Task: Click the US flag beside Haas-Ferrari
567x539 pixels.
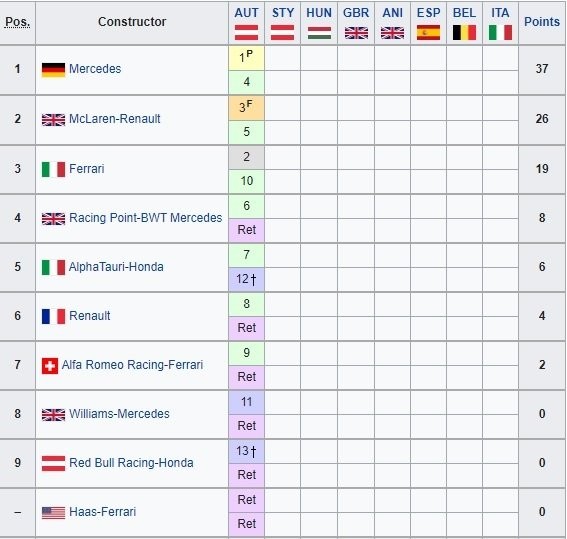Action: [x=53, y=513]
